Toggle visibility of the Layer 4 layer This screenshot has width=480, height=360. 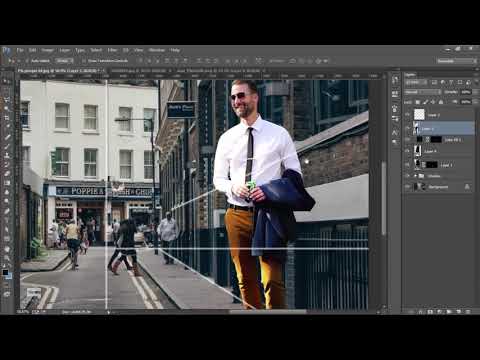(x=407, y=151)
